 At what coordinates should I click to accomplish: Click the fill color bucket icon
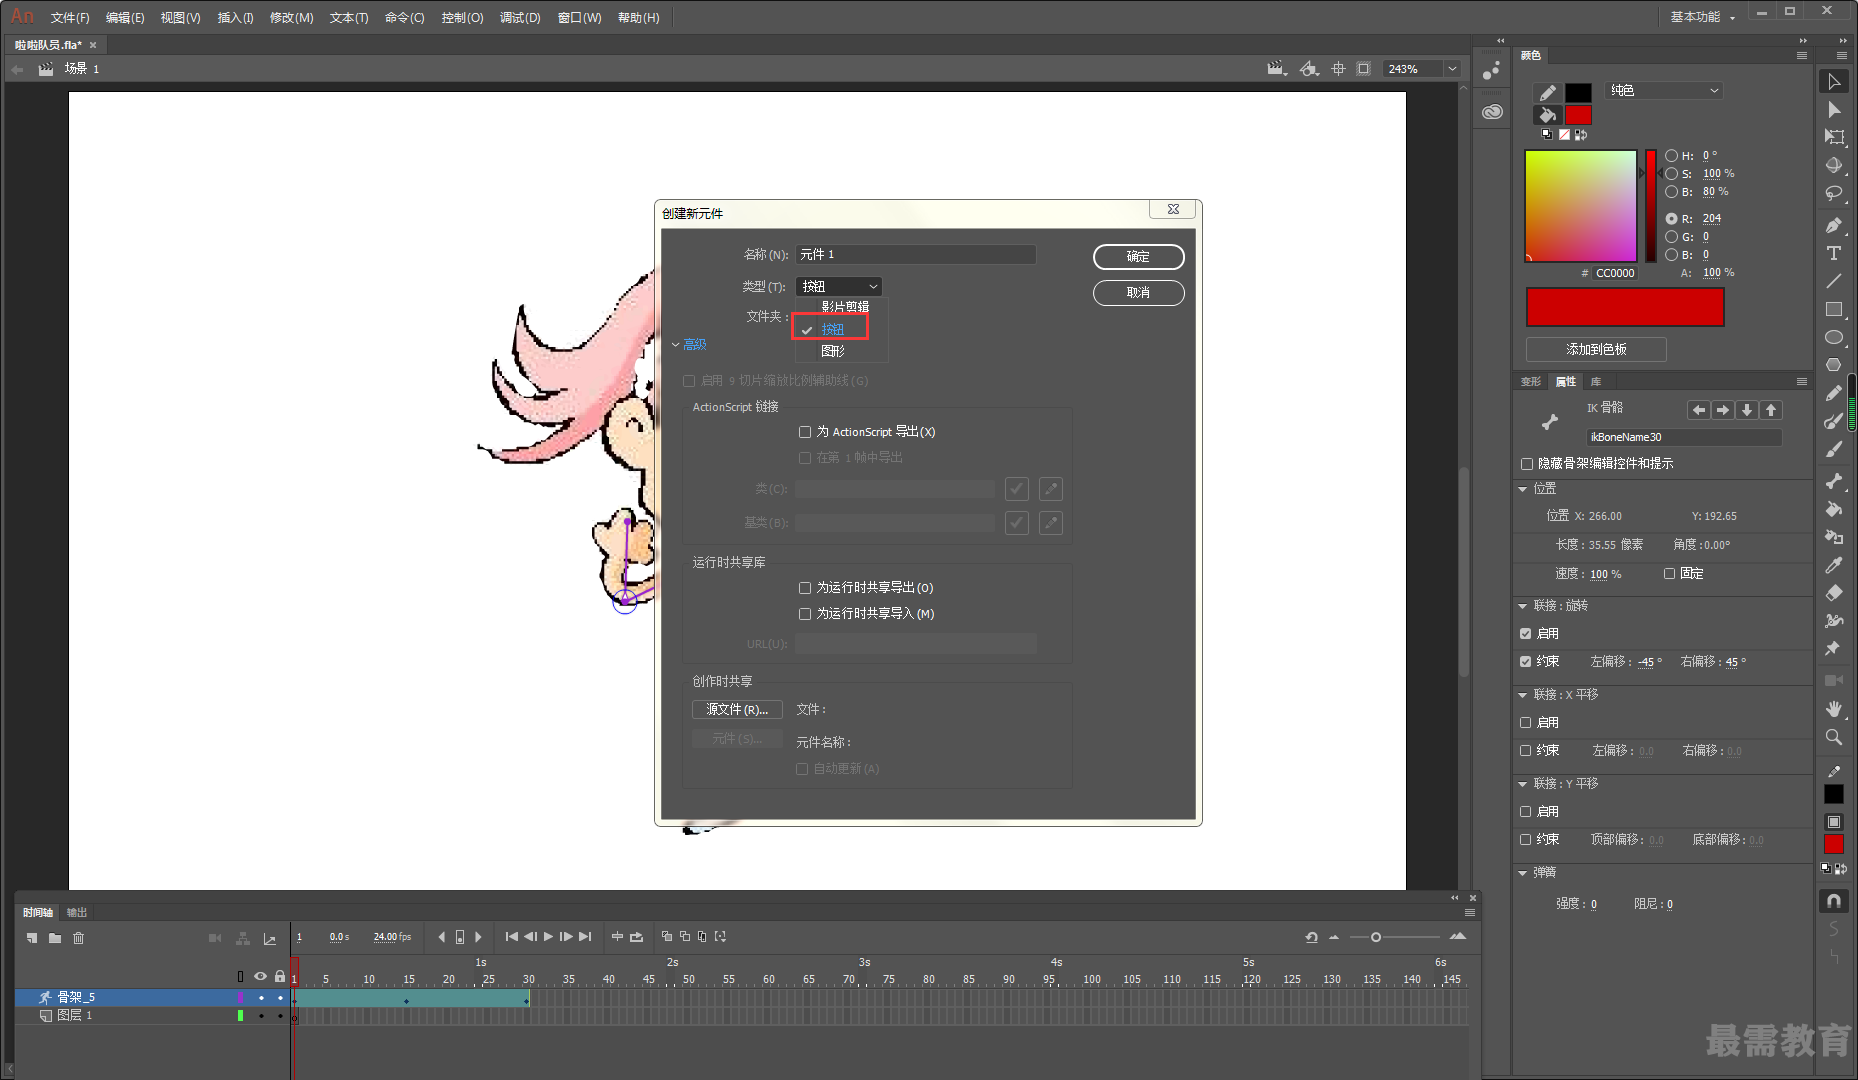[1547, 115]
